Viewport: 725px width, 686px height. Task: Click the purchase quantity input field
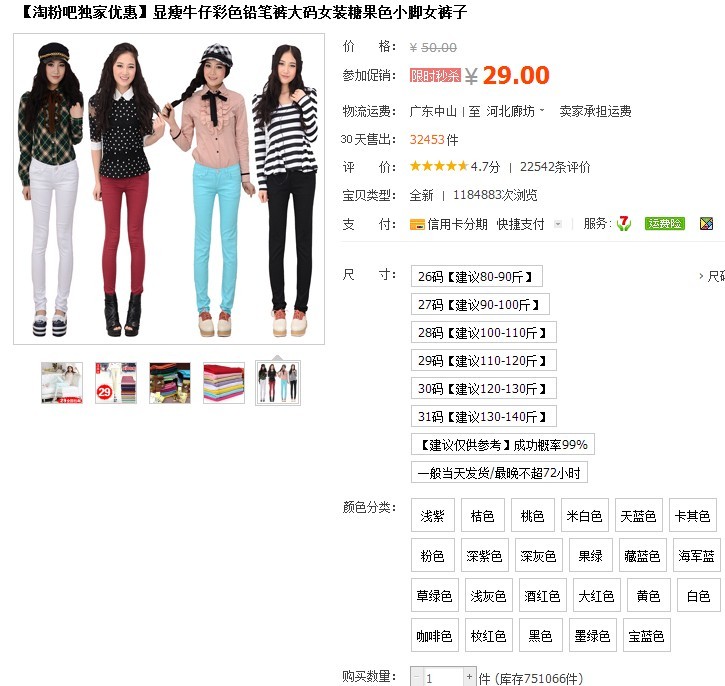pyautogui.click(x=443, y=677)
